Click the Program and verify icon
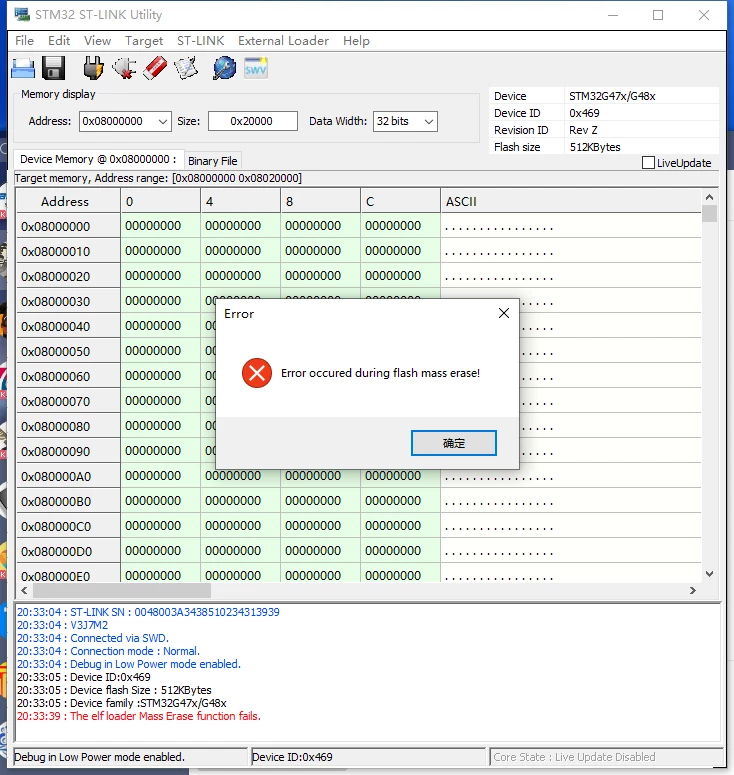This screenshot has width=734, height=775. click(186, 68)
